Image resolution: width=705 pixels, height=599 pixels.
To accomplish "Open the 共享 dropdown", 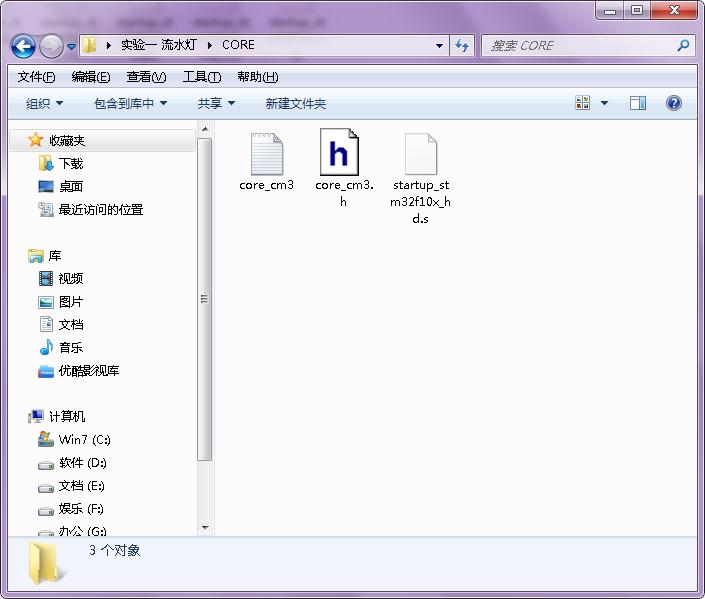I will click(x=216, y=104).
